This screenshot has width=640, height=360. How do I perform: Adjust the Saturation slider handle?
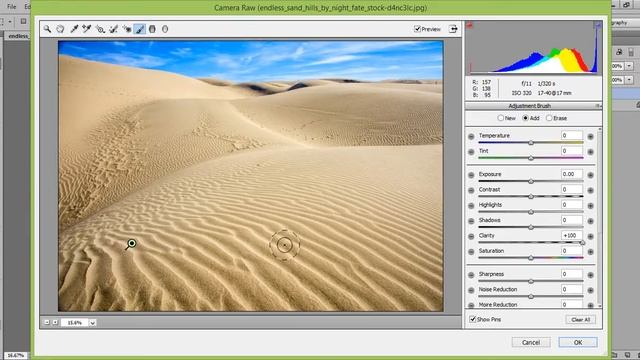click(x=531, y=258)
